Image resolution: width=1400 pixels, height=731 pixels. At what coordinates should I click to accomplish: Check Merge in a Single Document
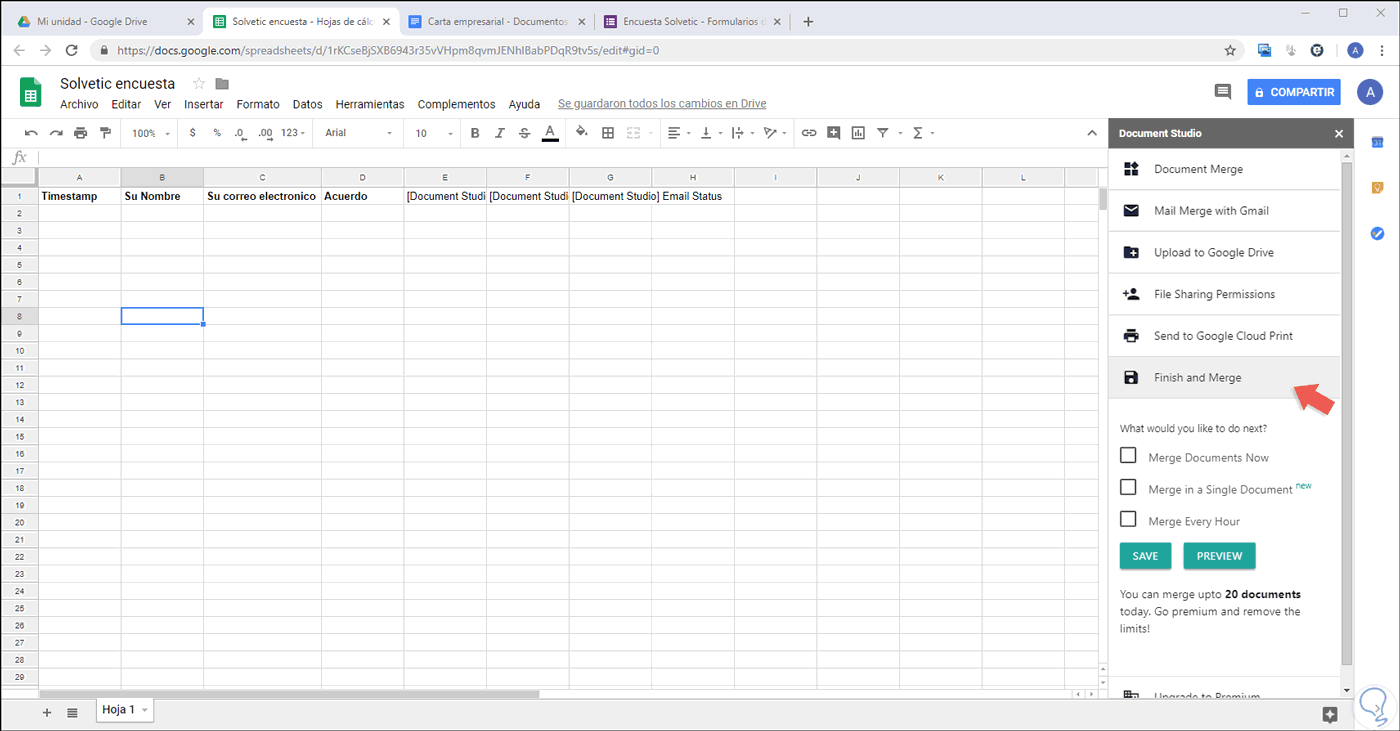[1128, 488]
